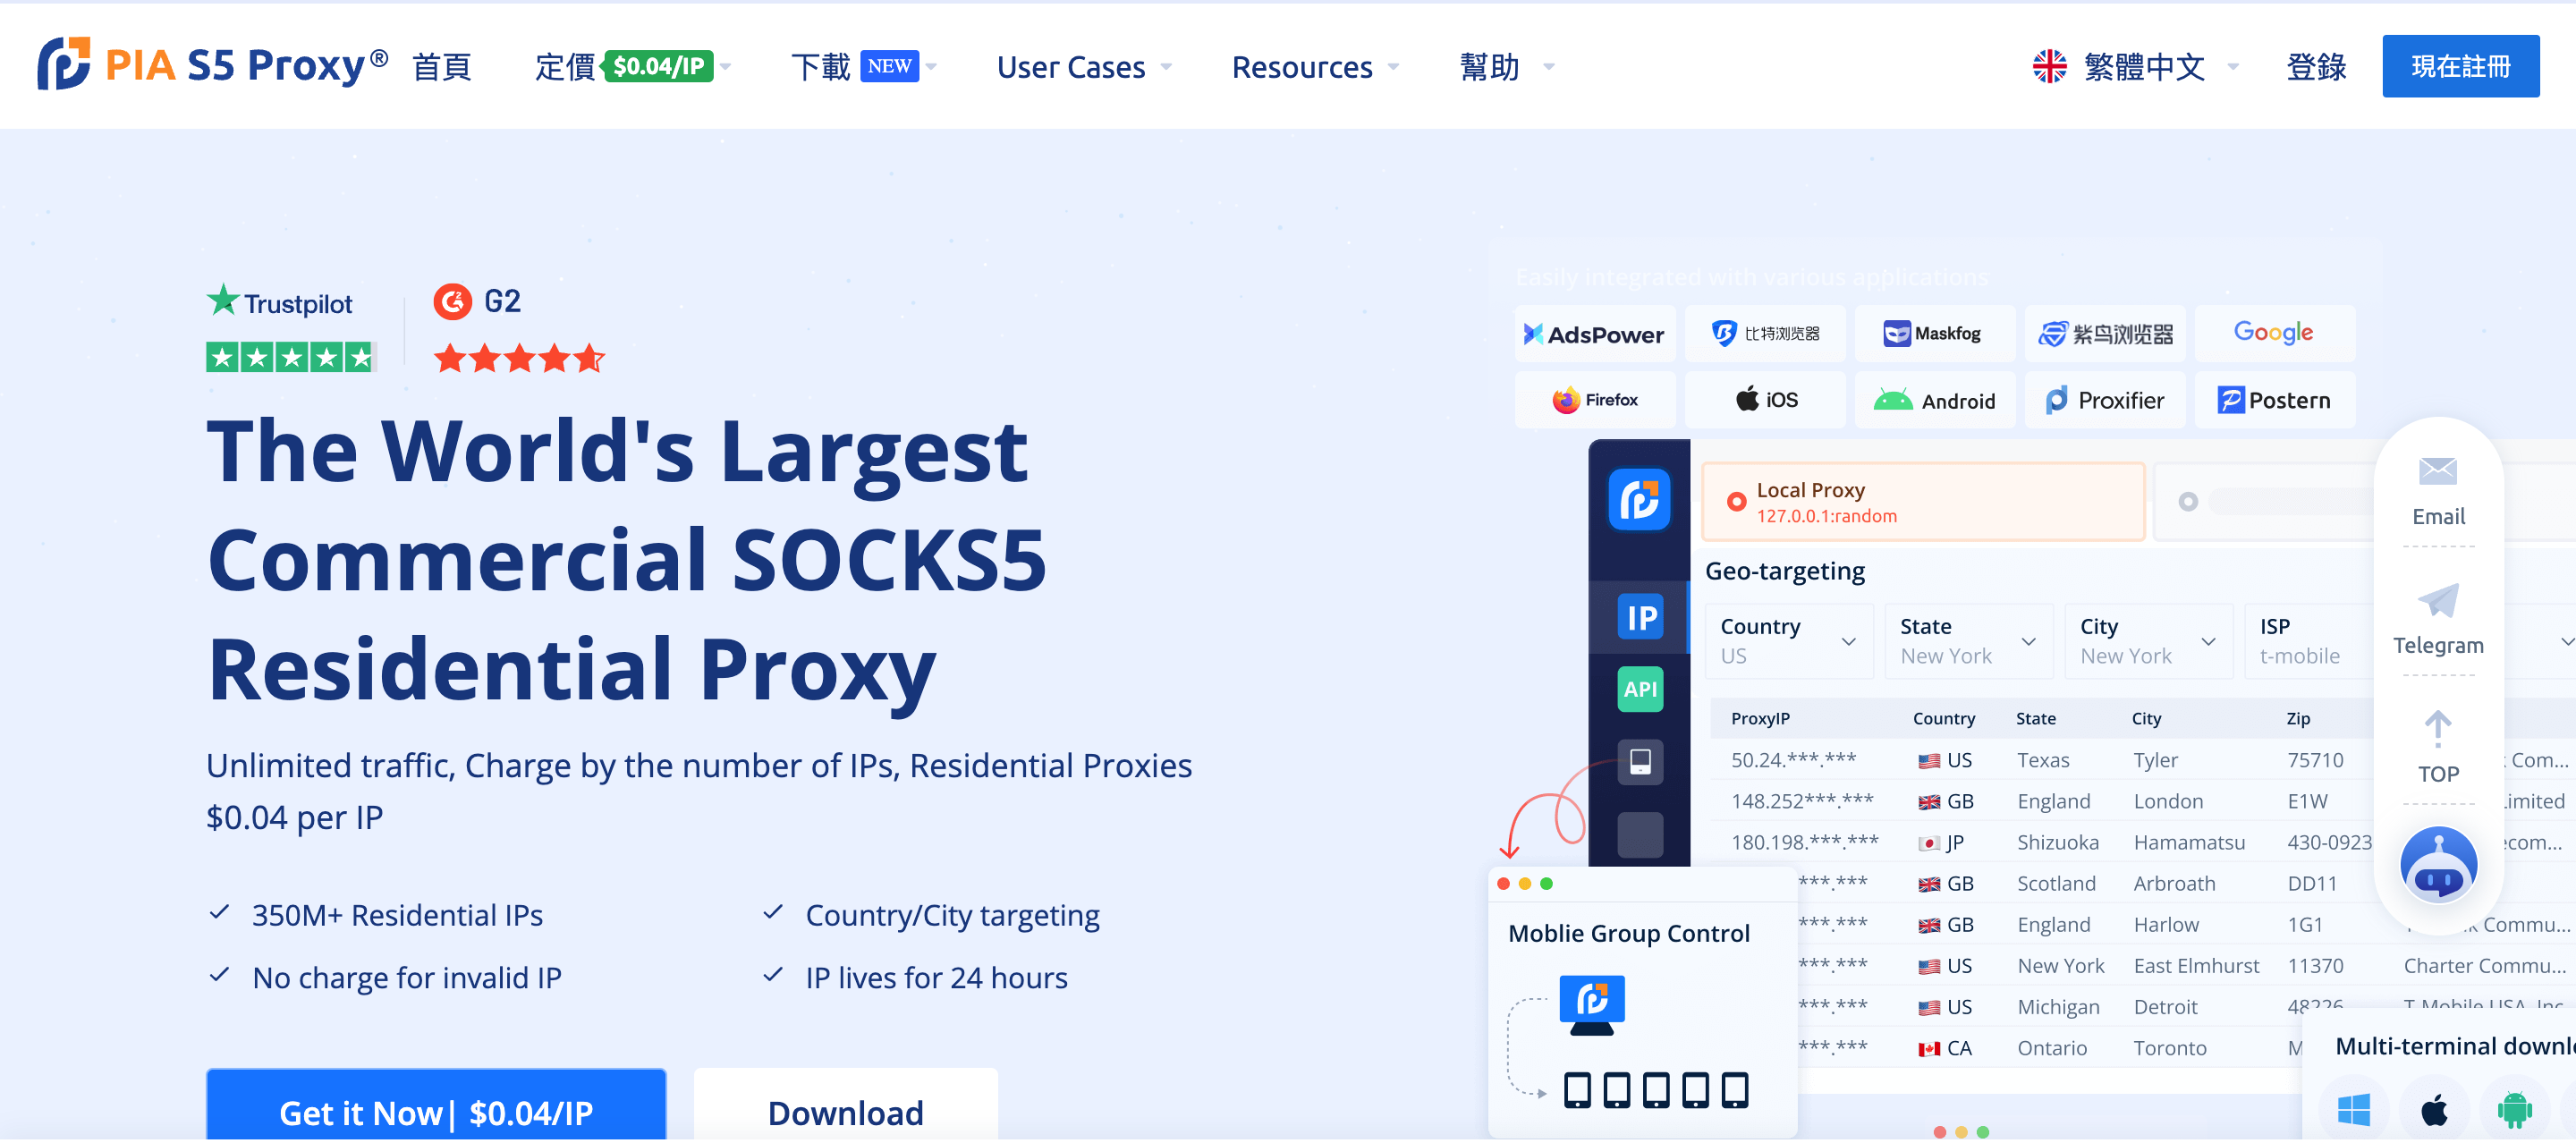Click the Toronto Ontario row
Screen dimensions: 2576x1143
(x=2050, y=1047)
